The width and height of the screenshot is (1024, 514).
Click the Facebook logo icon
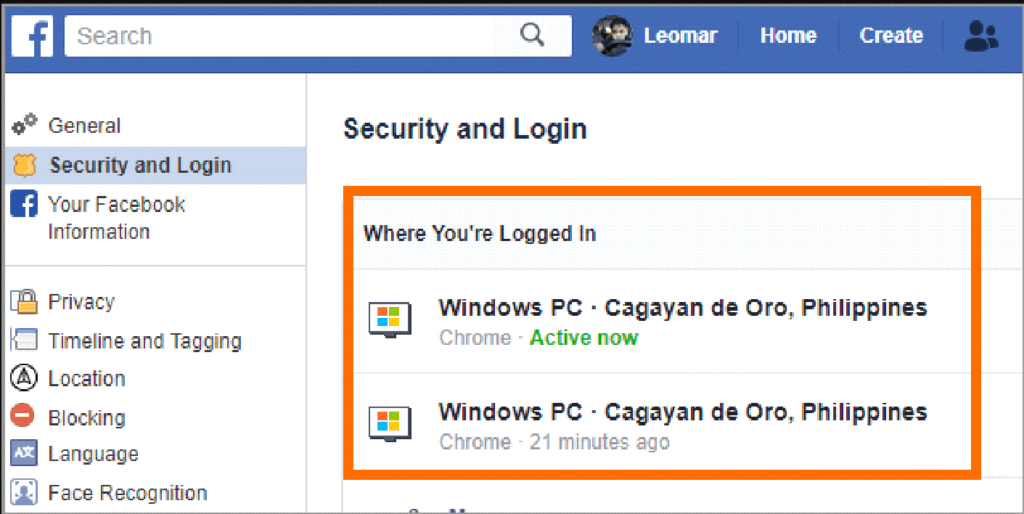(32, 36)
